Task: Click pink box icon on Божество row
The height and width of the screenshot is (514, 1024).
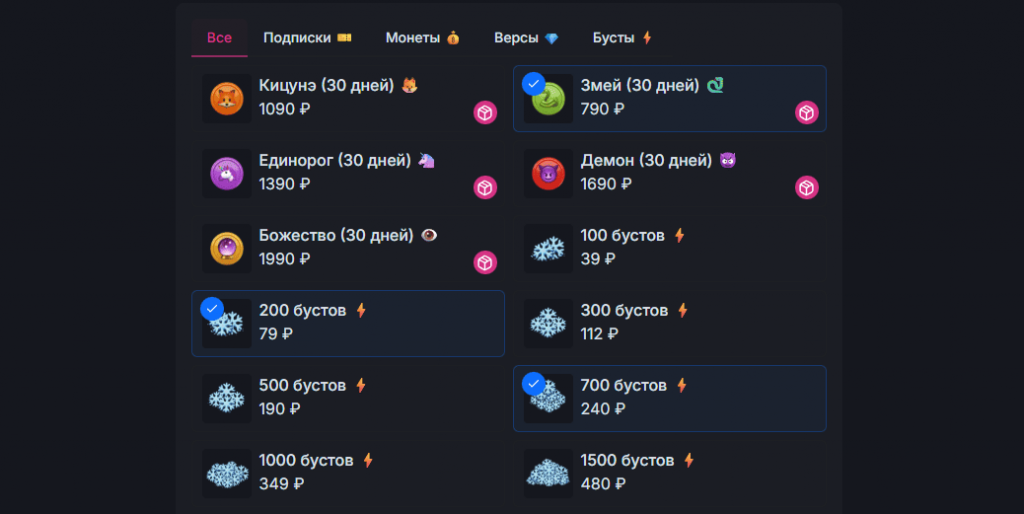Action: [485, 263]
